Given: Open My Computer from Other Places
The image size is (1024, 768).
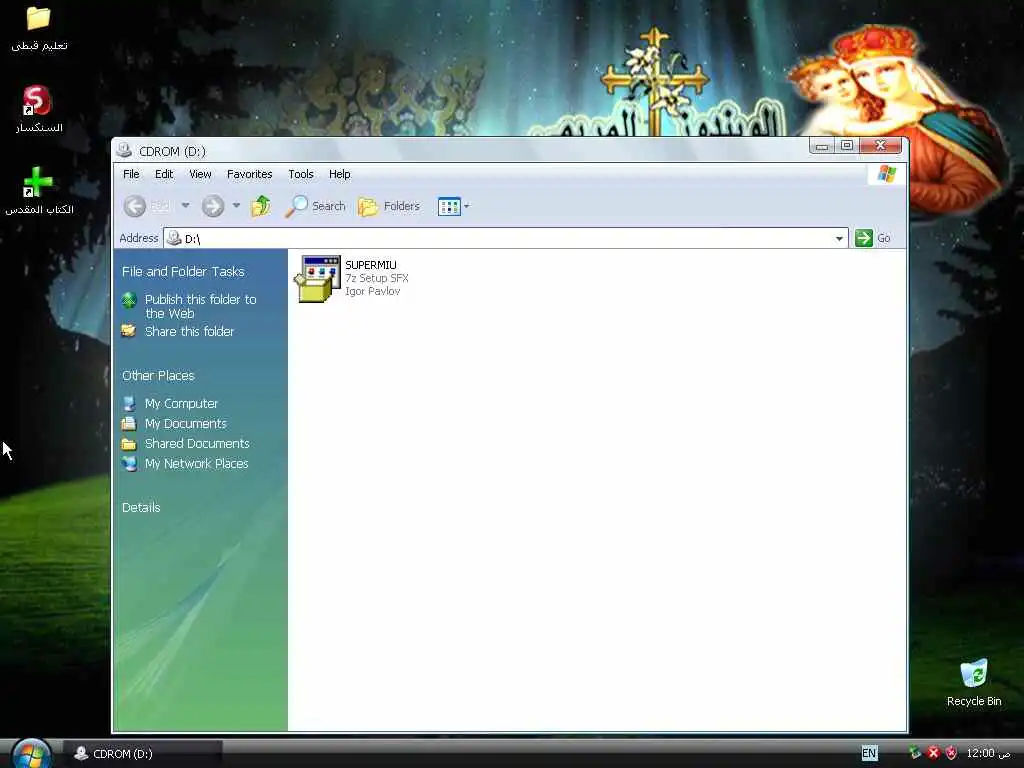Looking at the screenshot, I should [182, 404].
